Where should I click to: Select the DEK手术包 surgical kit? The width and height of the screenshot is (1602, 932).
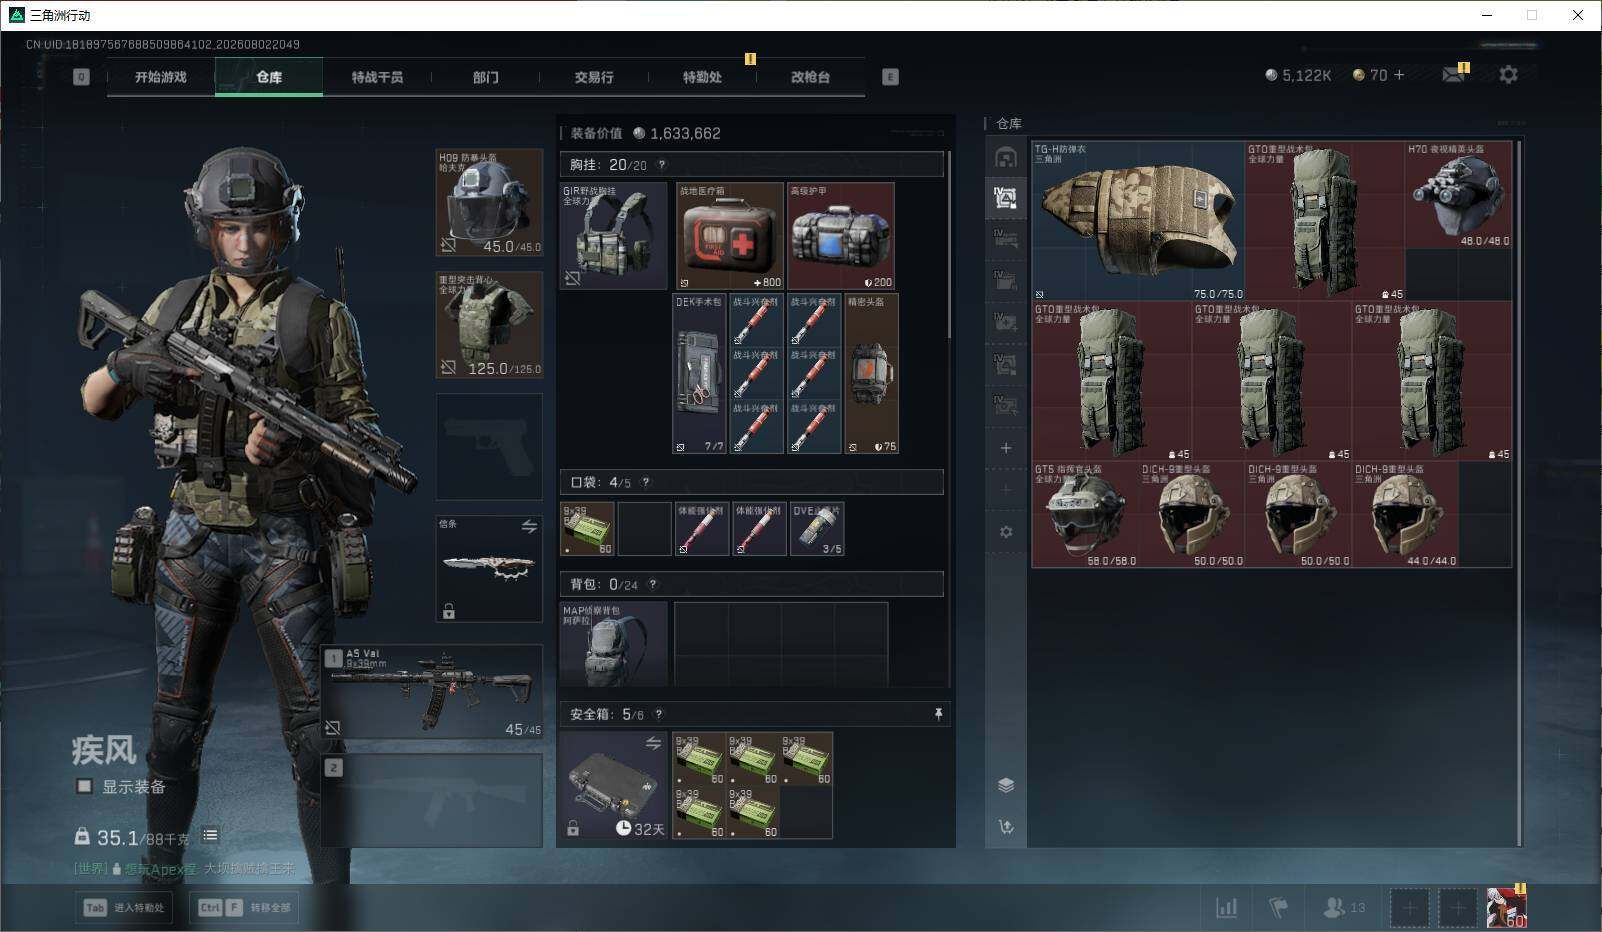pyautogui.click(x=700, y=374)
